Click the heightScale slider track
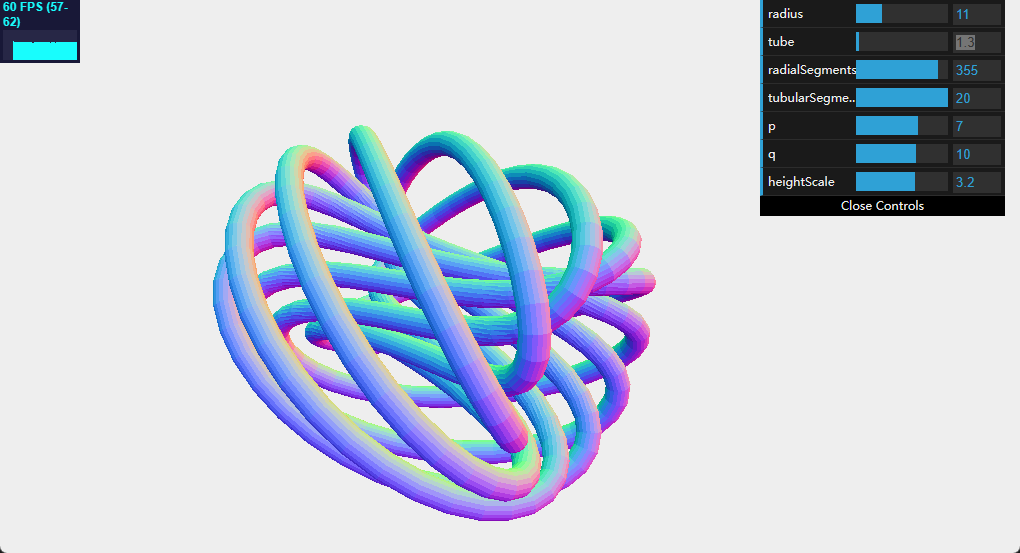 (901, 182)
